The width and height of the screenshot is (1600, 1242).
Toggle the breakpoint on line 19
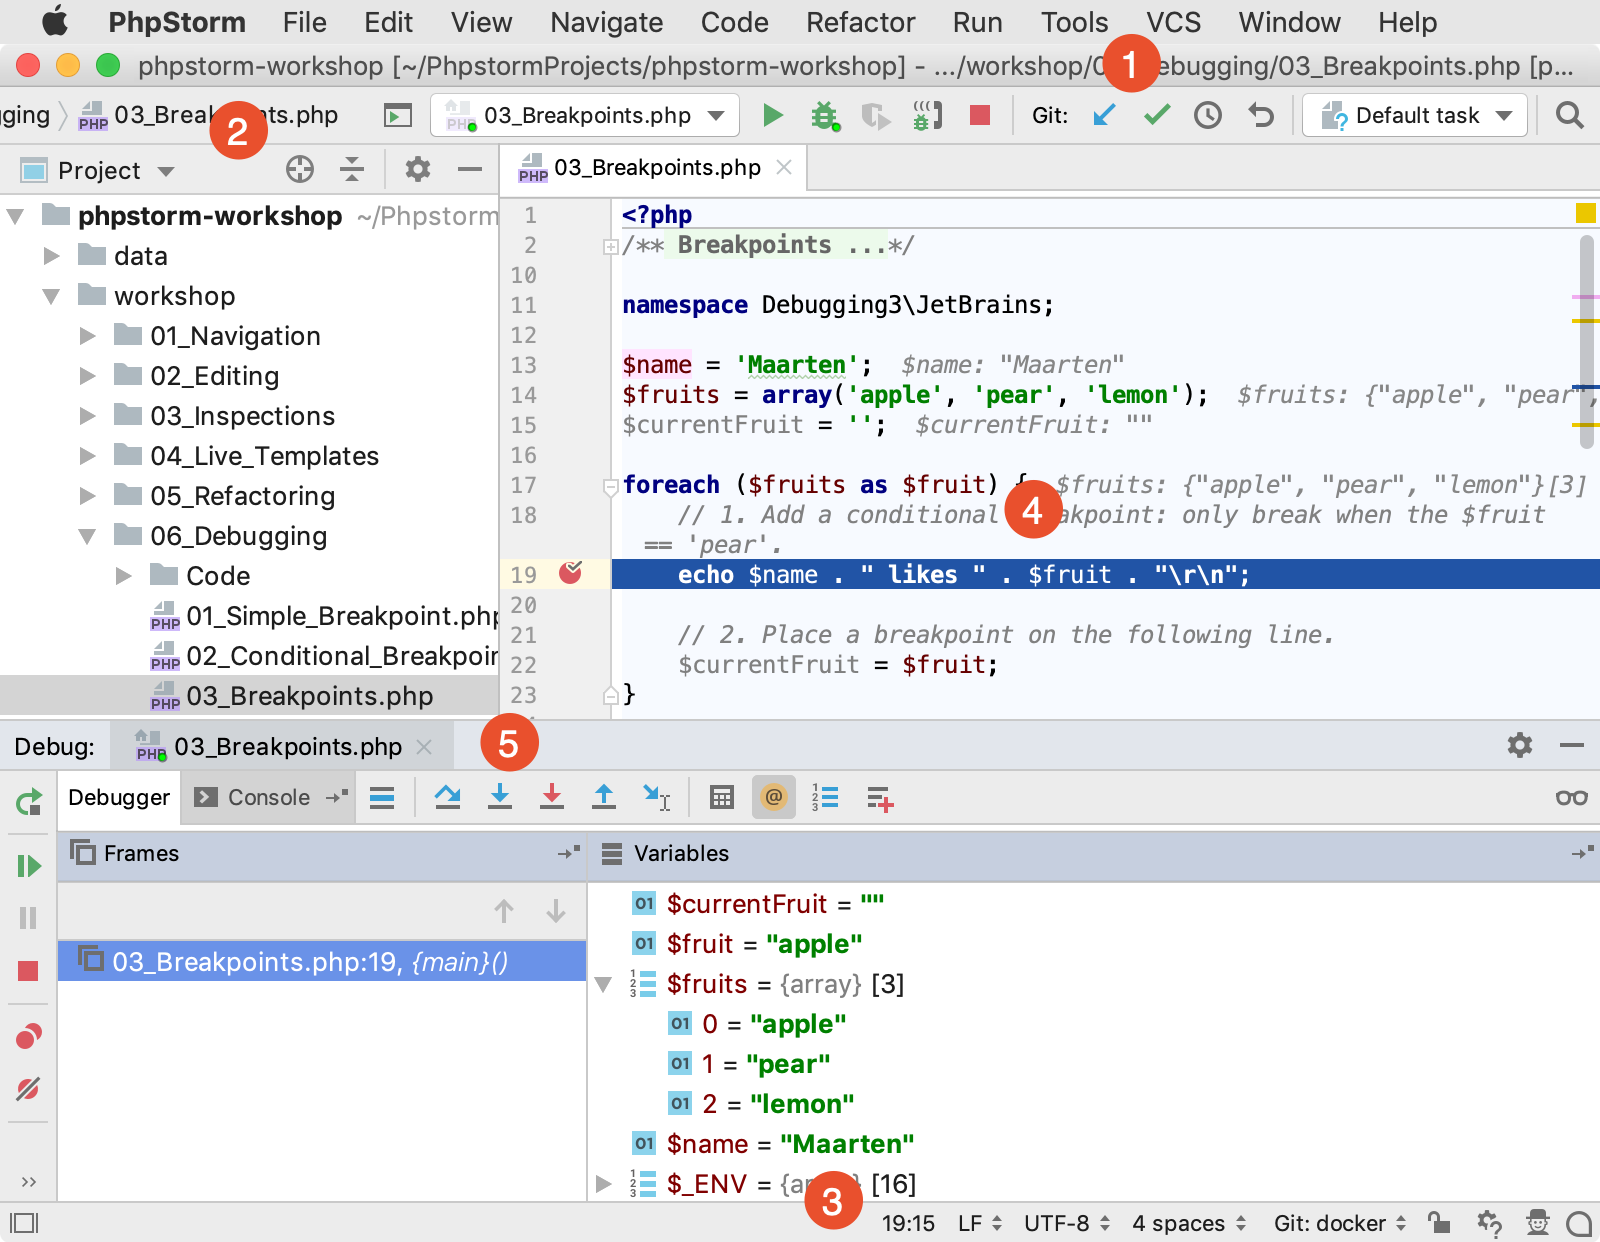pyautogui.click(x=571, y=573)
